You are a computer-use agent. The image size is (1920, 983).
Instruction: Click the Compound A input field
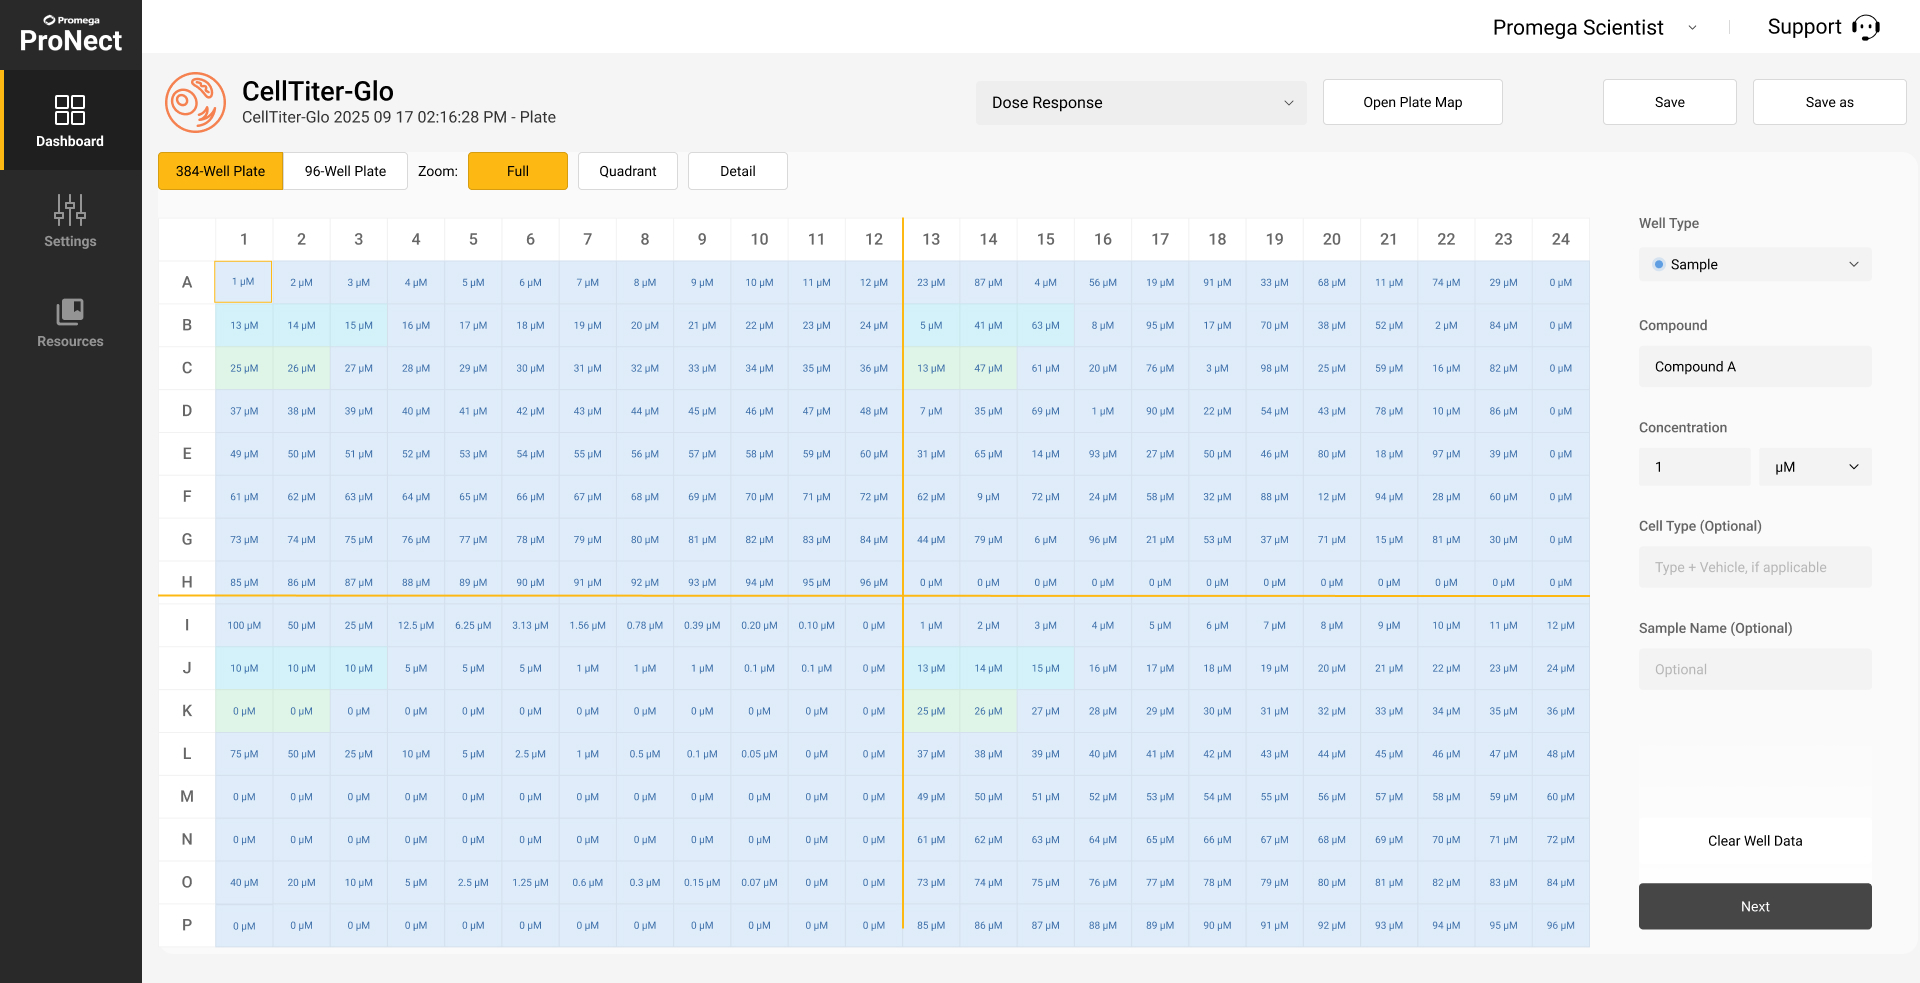click(x=1755, y=367)
